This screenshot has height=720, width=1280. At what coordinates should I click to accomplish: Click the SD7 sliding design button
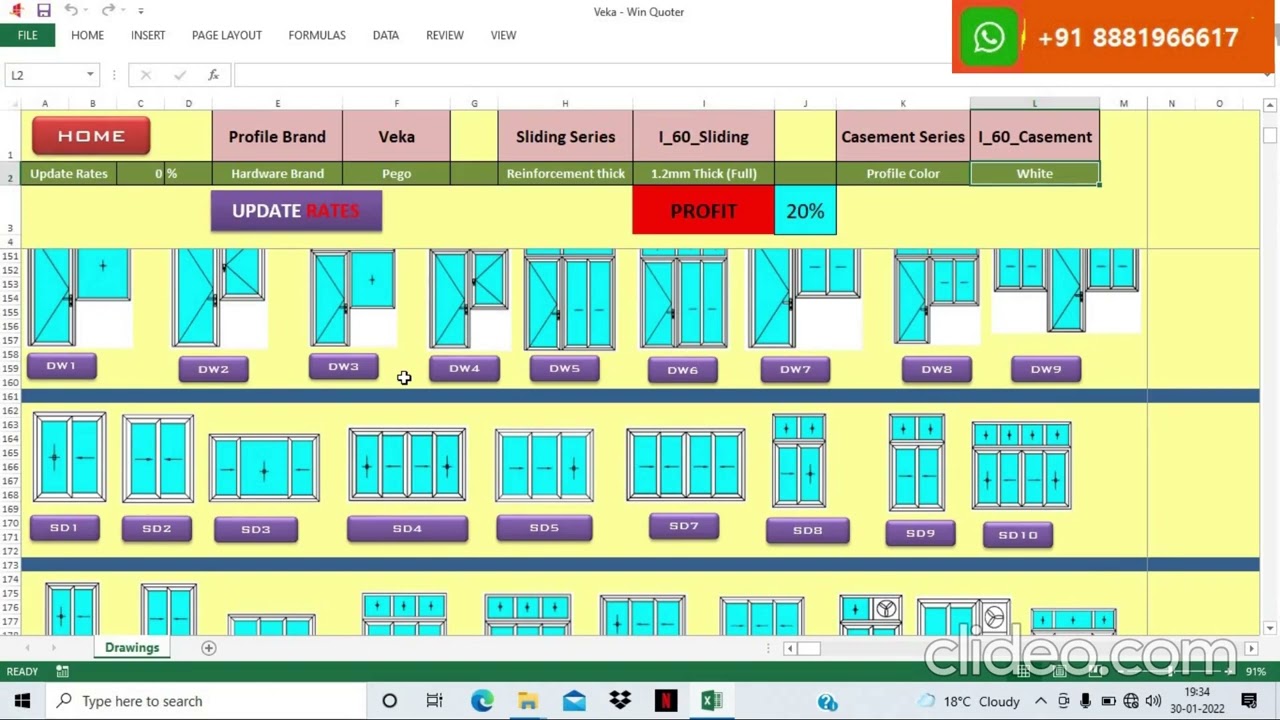[684, 526]
